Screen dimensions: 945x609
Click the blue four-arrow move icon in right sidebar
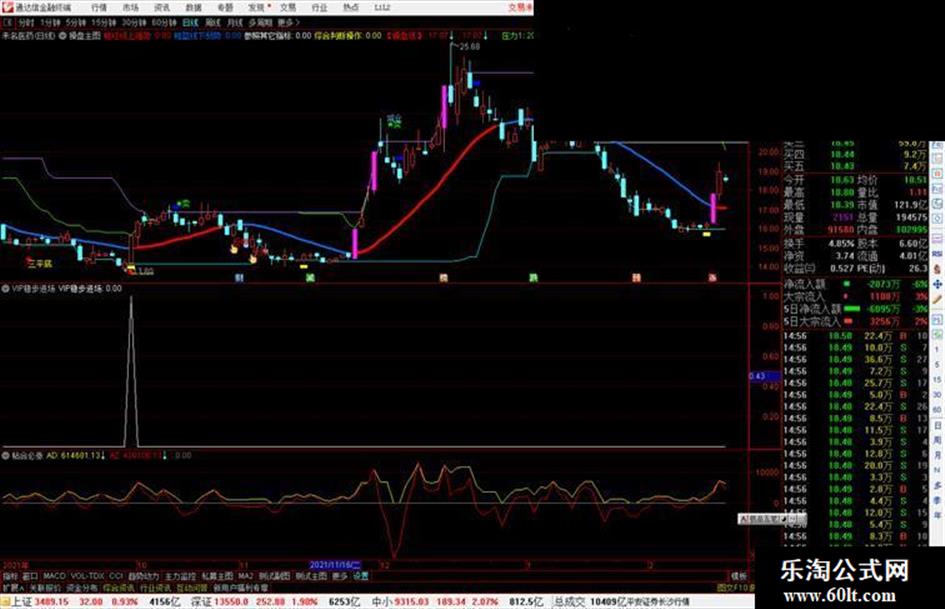point(937,284)
